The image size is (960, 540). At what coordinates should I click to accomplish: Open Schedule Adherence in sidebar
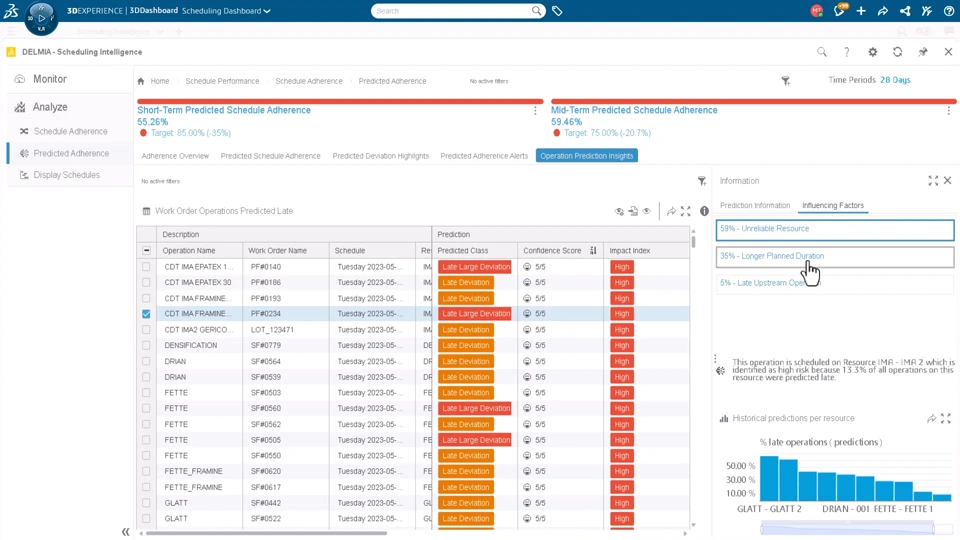pos(70,132)
